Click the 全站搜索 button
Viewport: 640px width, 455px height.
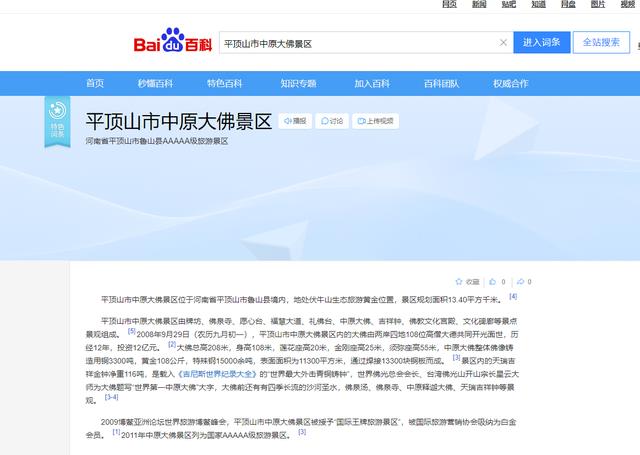point(602,43)
